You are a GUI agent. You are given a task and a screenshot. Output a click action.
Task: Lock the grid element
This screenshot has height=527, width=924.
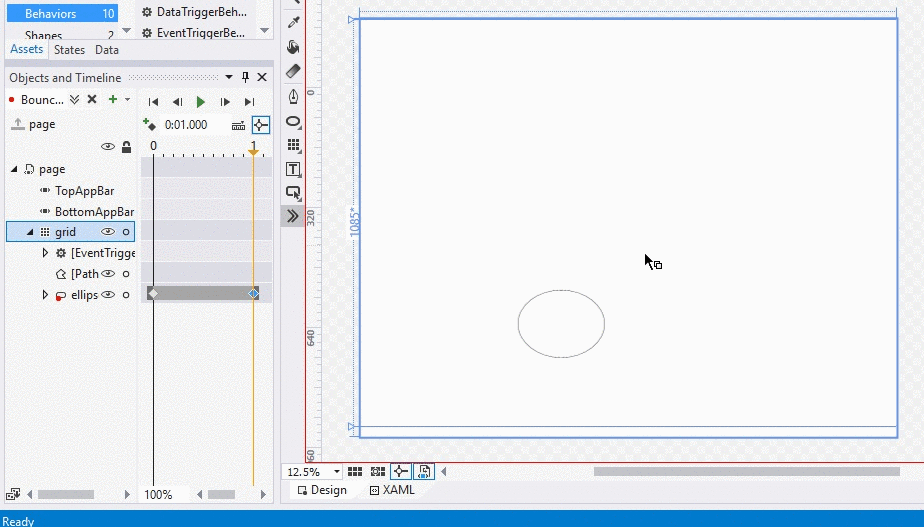pos(126,232)
